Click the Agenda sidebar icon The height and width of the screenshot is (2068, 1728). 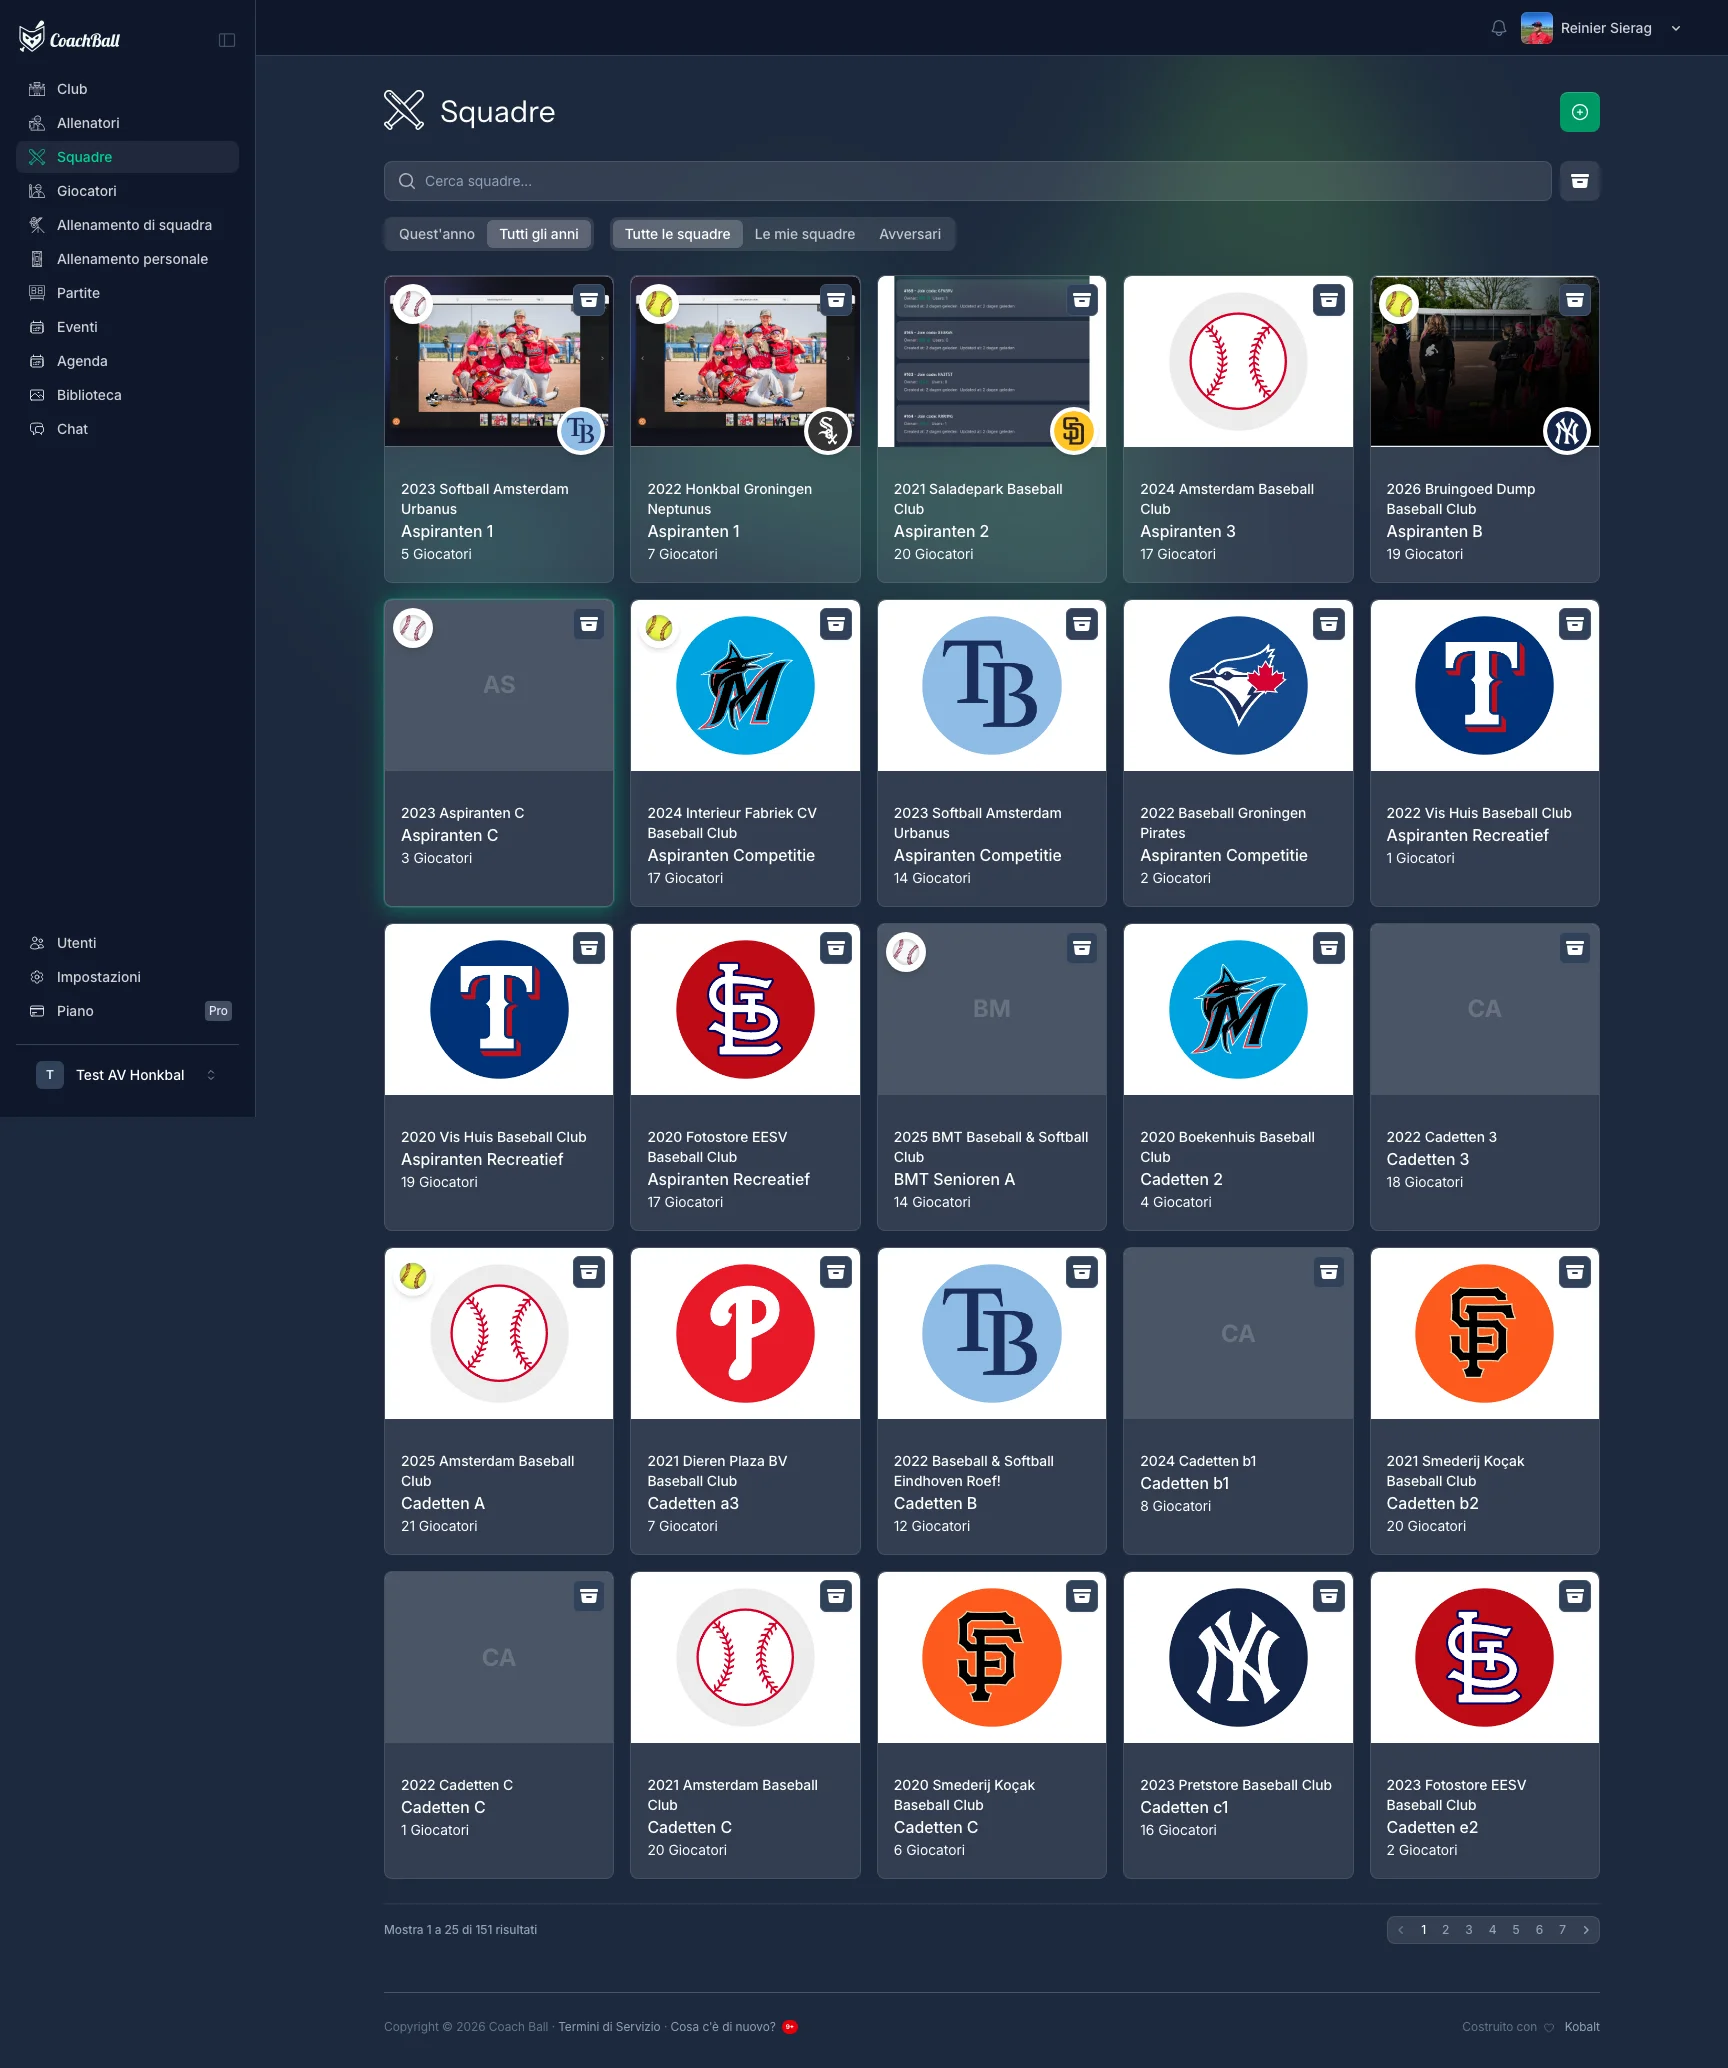37,361
